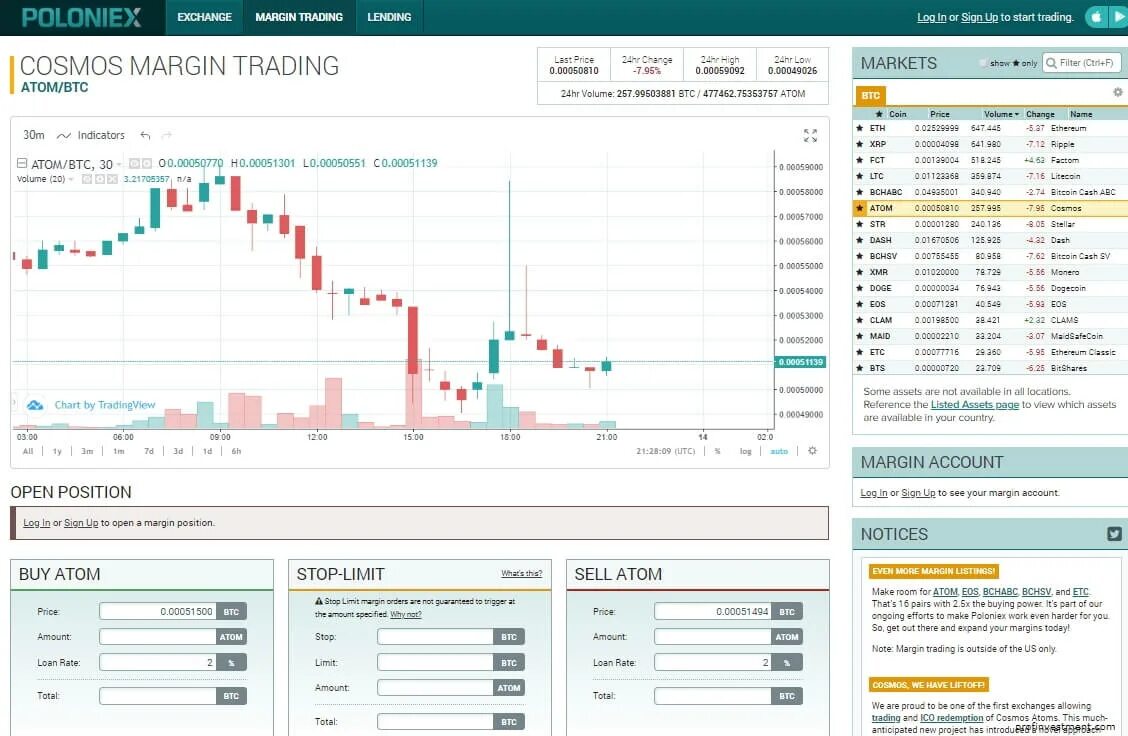Screen dimensions: 1128x736
Task: Click the filter magnifier icon in Markets
Action: [1051, 63]
